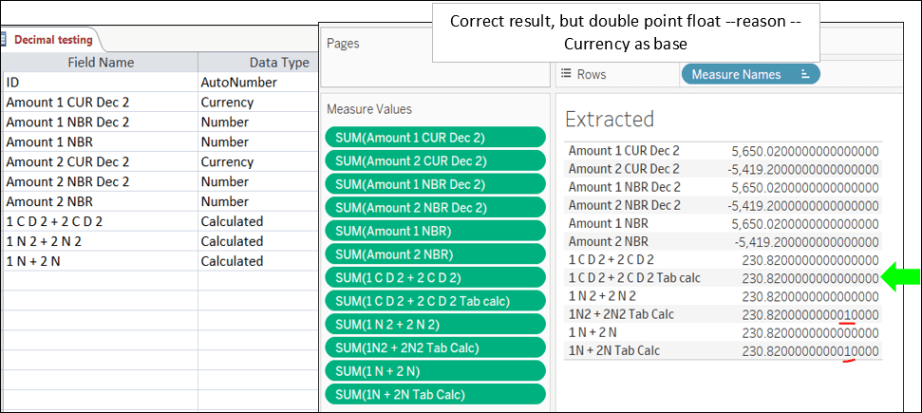Click Amount 1 CUR Dec 2 row label in view
Image resolution: width=922 pixels, height=413 pixels.
(624, 150)
